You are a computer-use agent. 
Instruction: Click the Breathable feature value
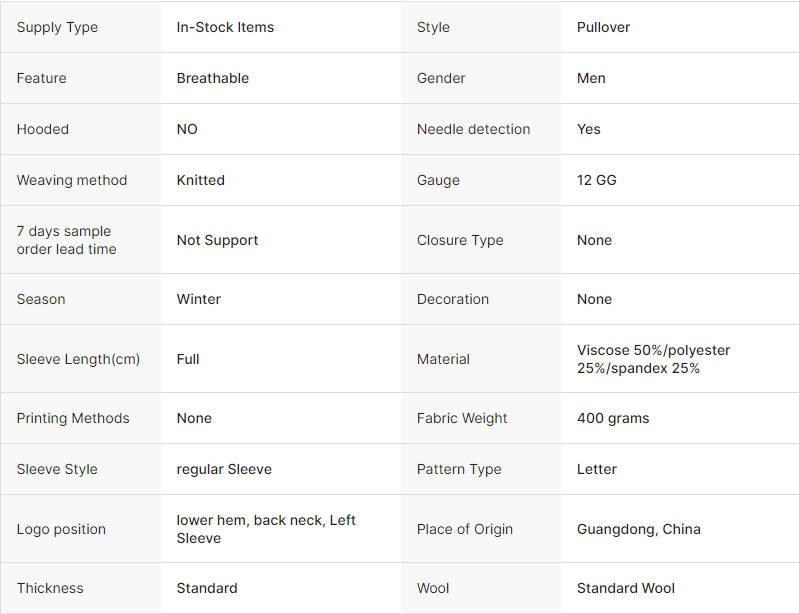click(212, 78)
